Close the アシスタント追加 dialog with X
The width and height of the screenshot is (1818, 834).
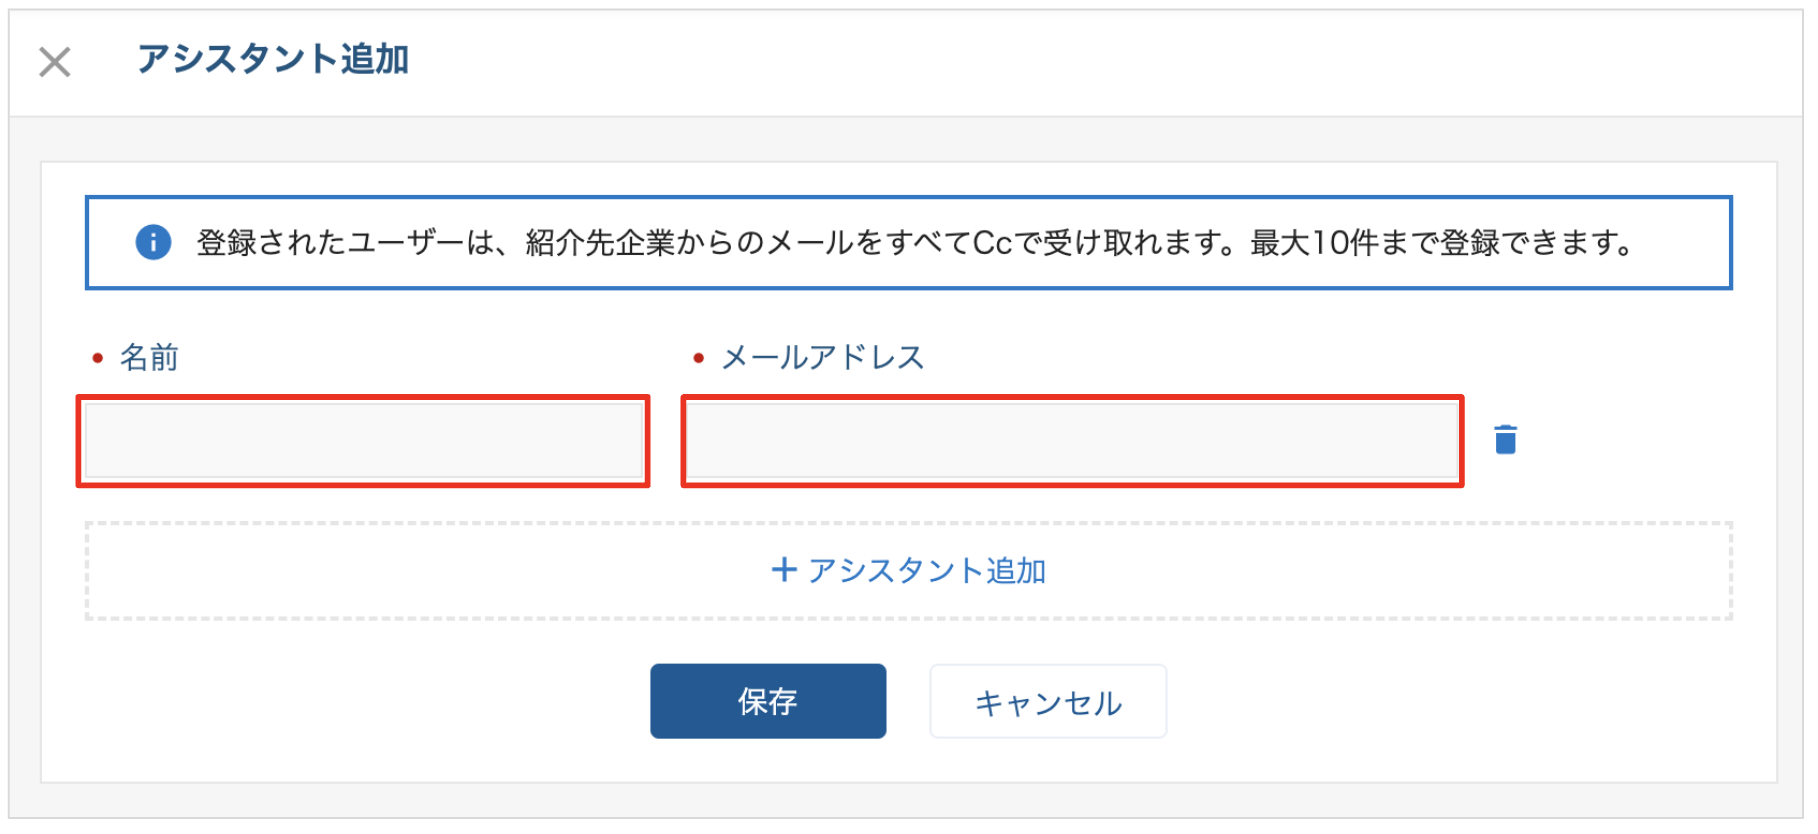click(x=55, y=62)
